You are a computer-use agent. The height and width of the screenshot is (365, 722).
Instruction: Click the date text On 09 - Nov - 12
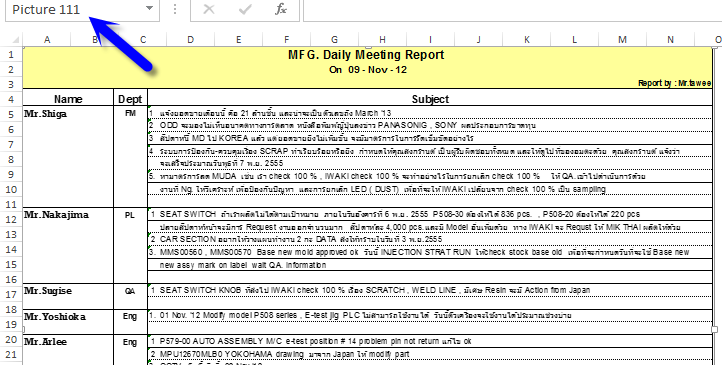click(x=368, y=70)
